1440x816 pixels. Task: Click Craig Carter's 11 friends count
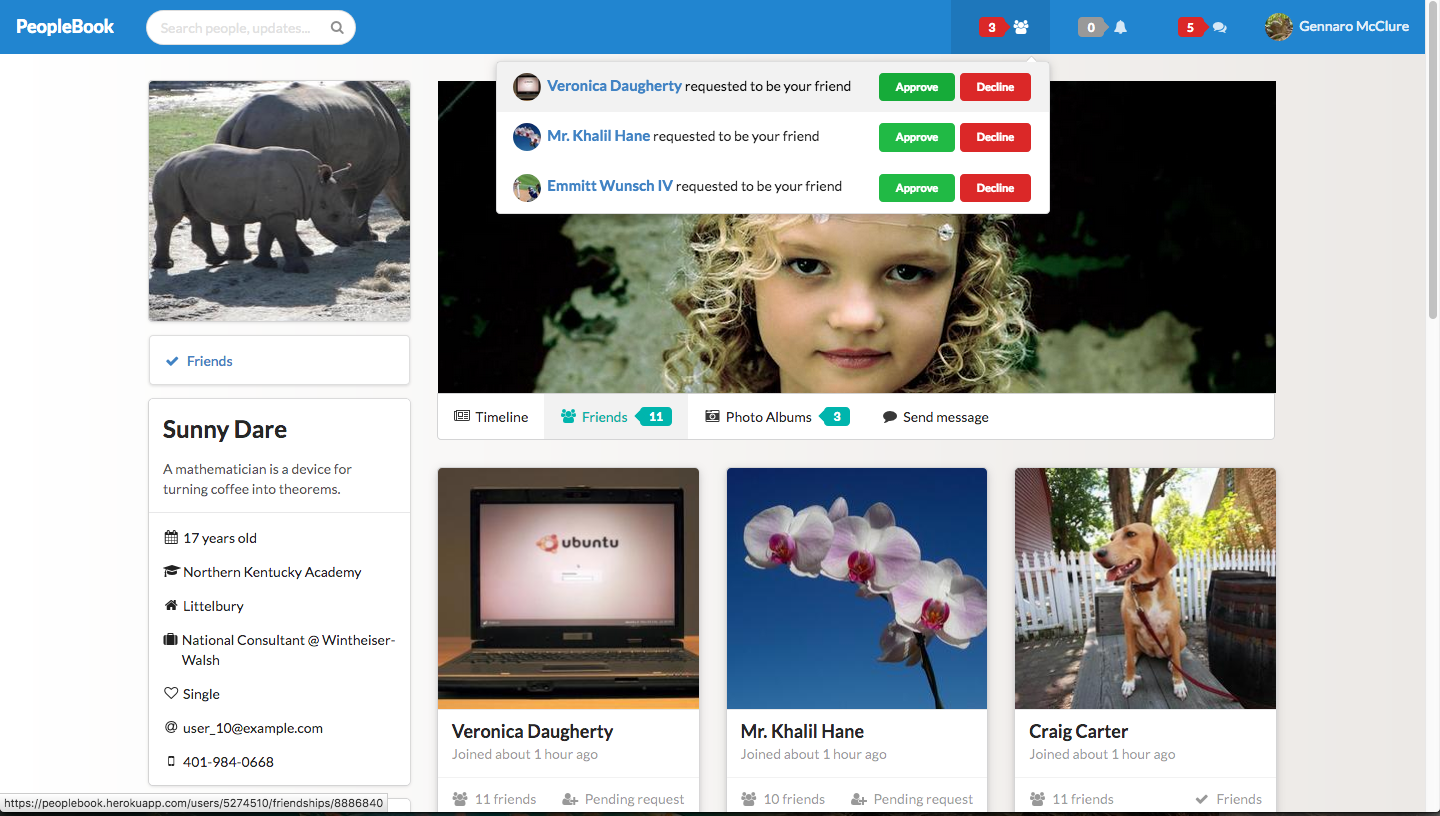[1071, 799]
